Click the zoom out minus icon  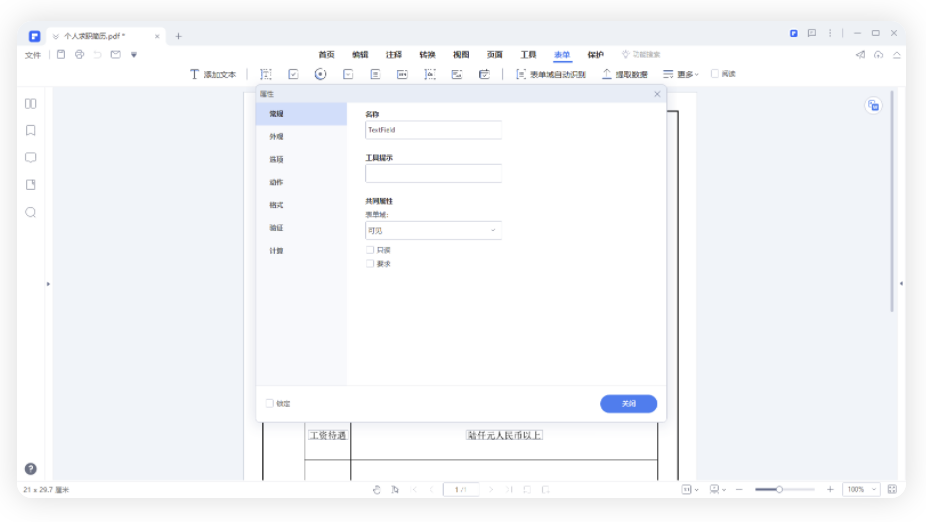(x=739, y=490)
